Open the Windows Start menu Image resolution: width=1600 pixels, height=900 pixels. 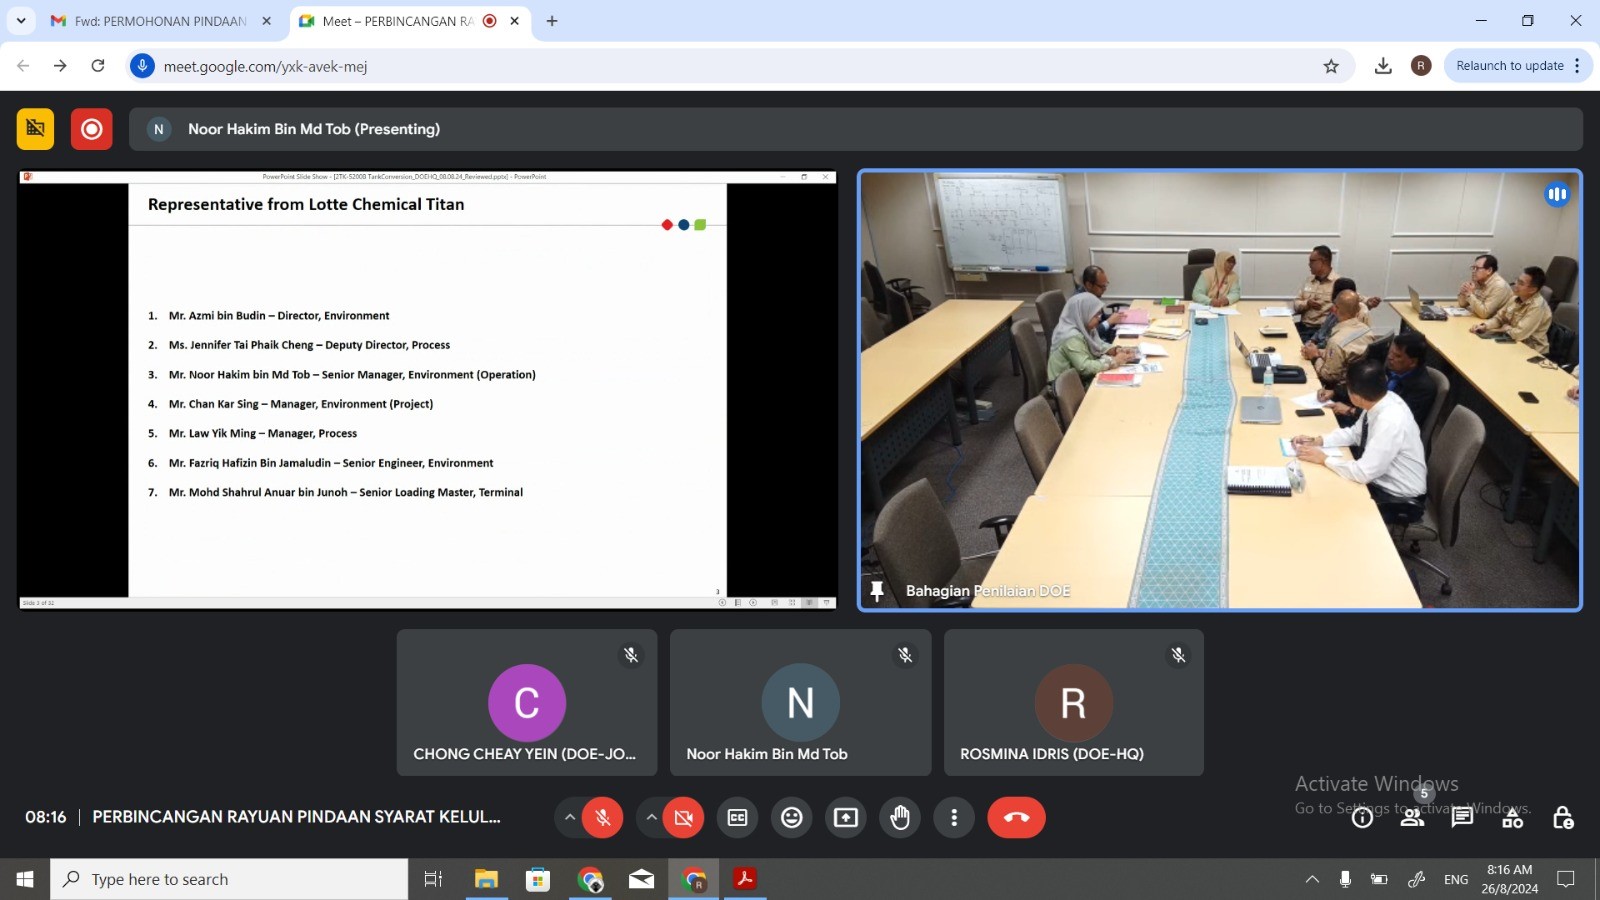click(x=25, y=879)
